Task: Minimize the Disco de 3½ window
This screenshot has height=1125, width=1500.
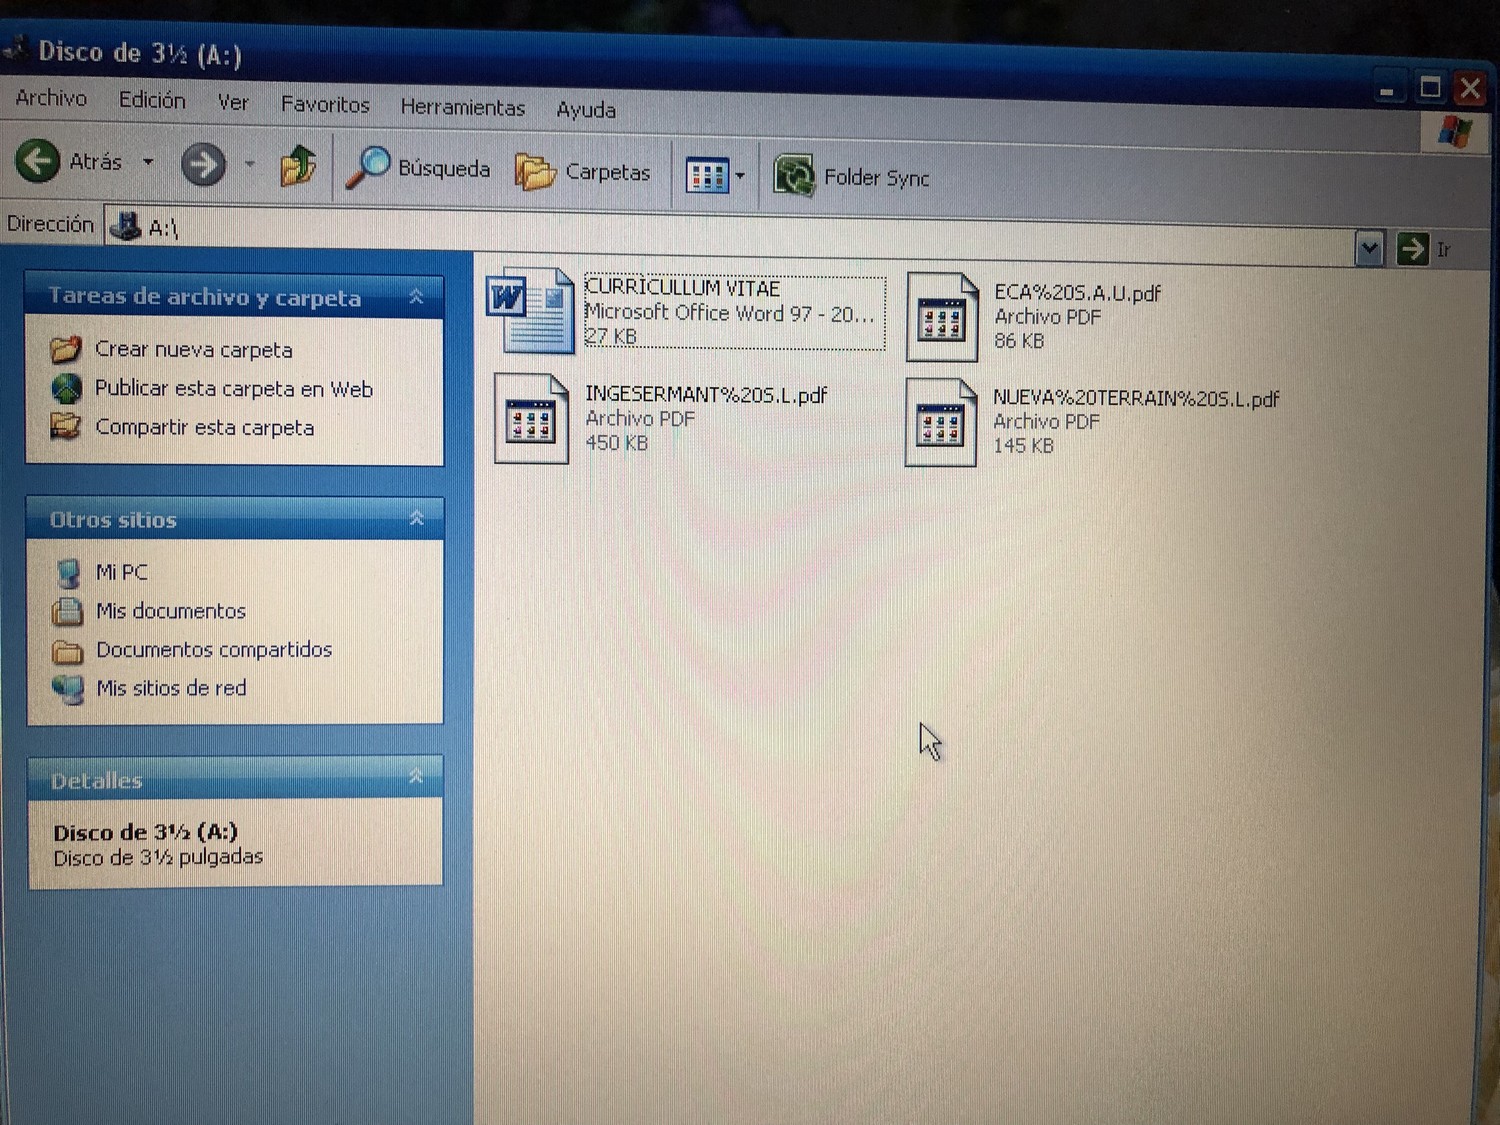Action: [1386, 89]
